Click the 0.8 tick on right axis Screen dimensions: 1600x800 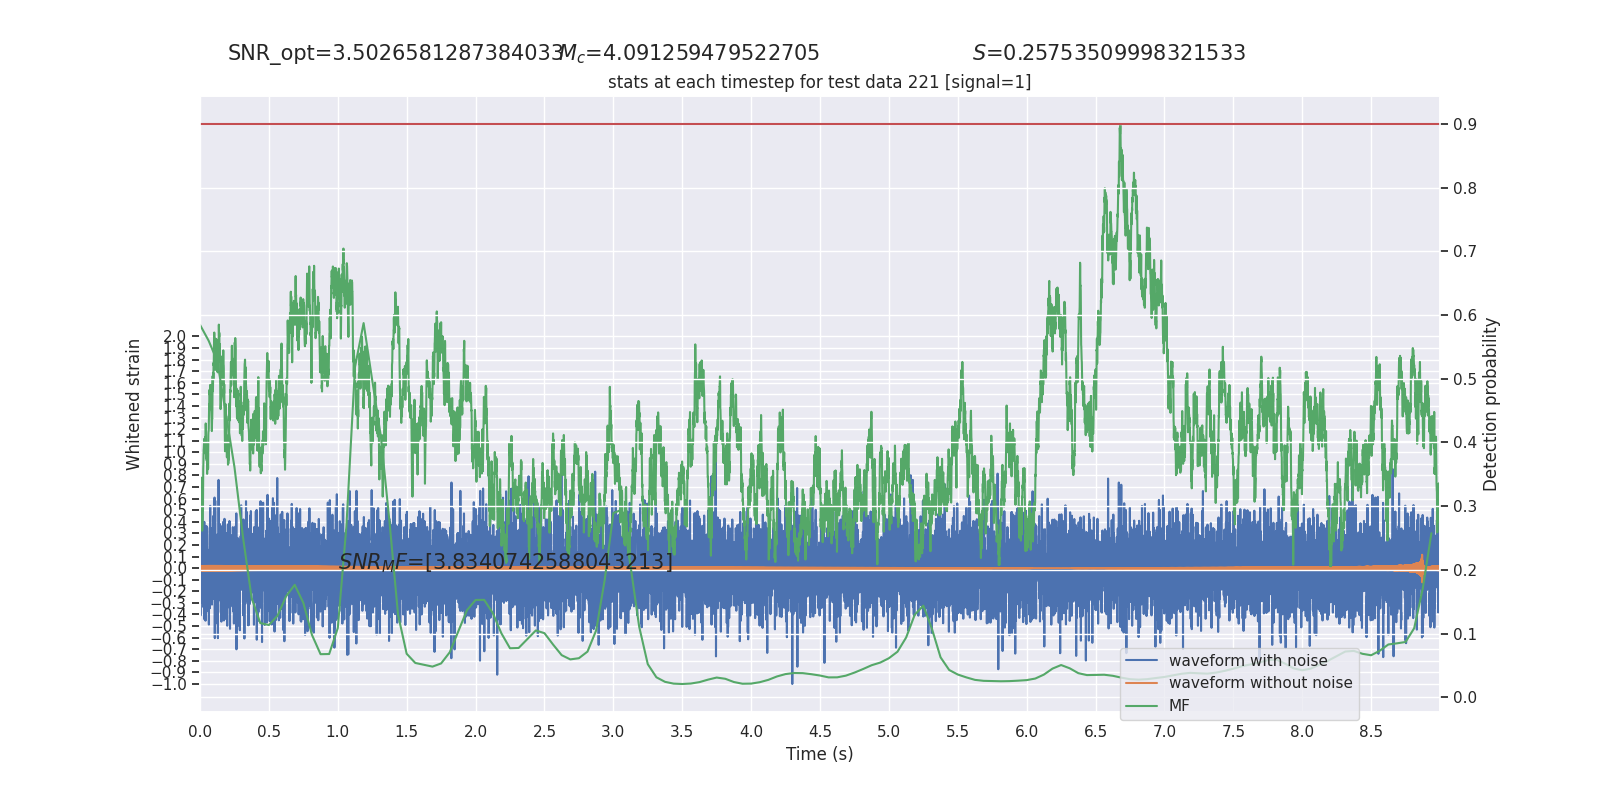1465,188
